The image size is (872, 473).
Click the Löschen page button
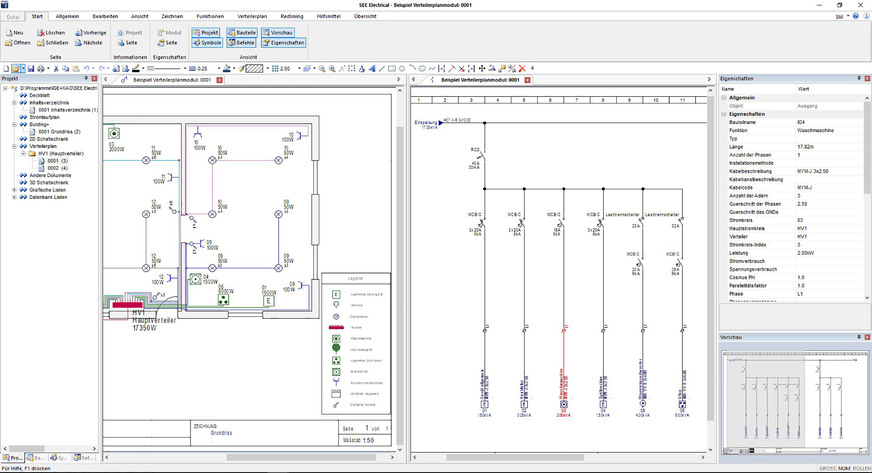55,33
